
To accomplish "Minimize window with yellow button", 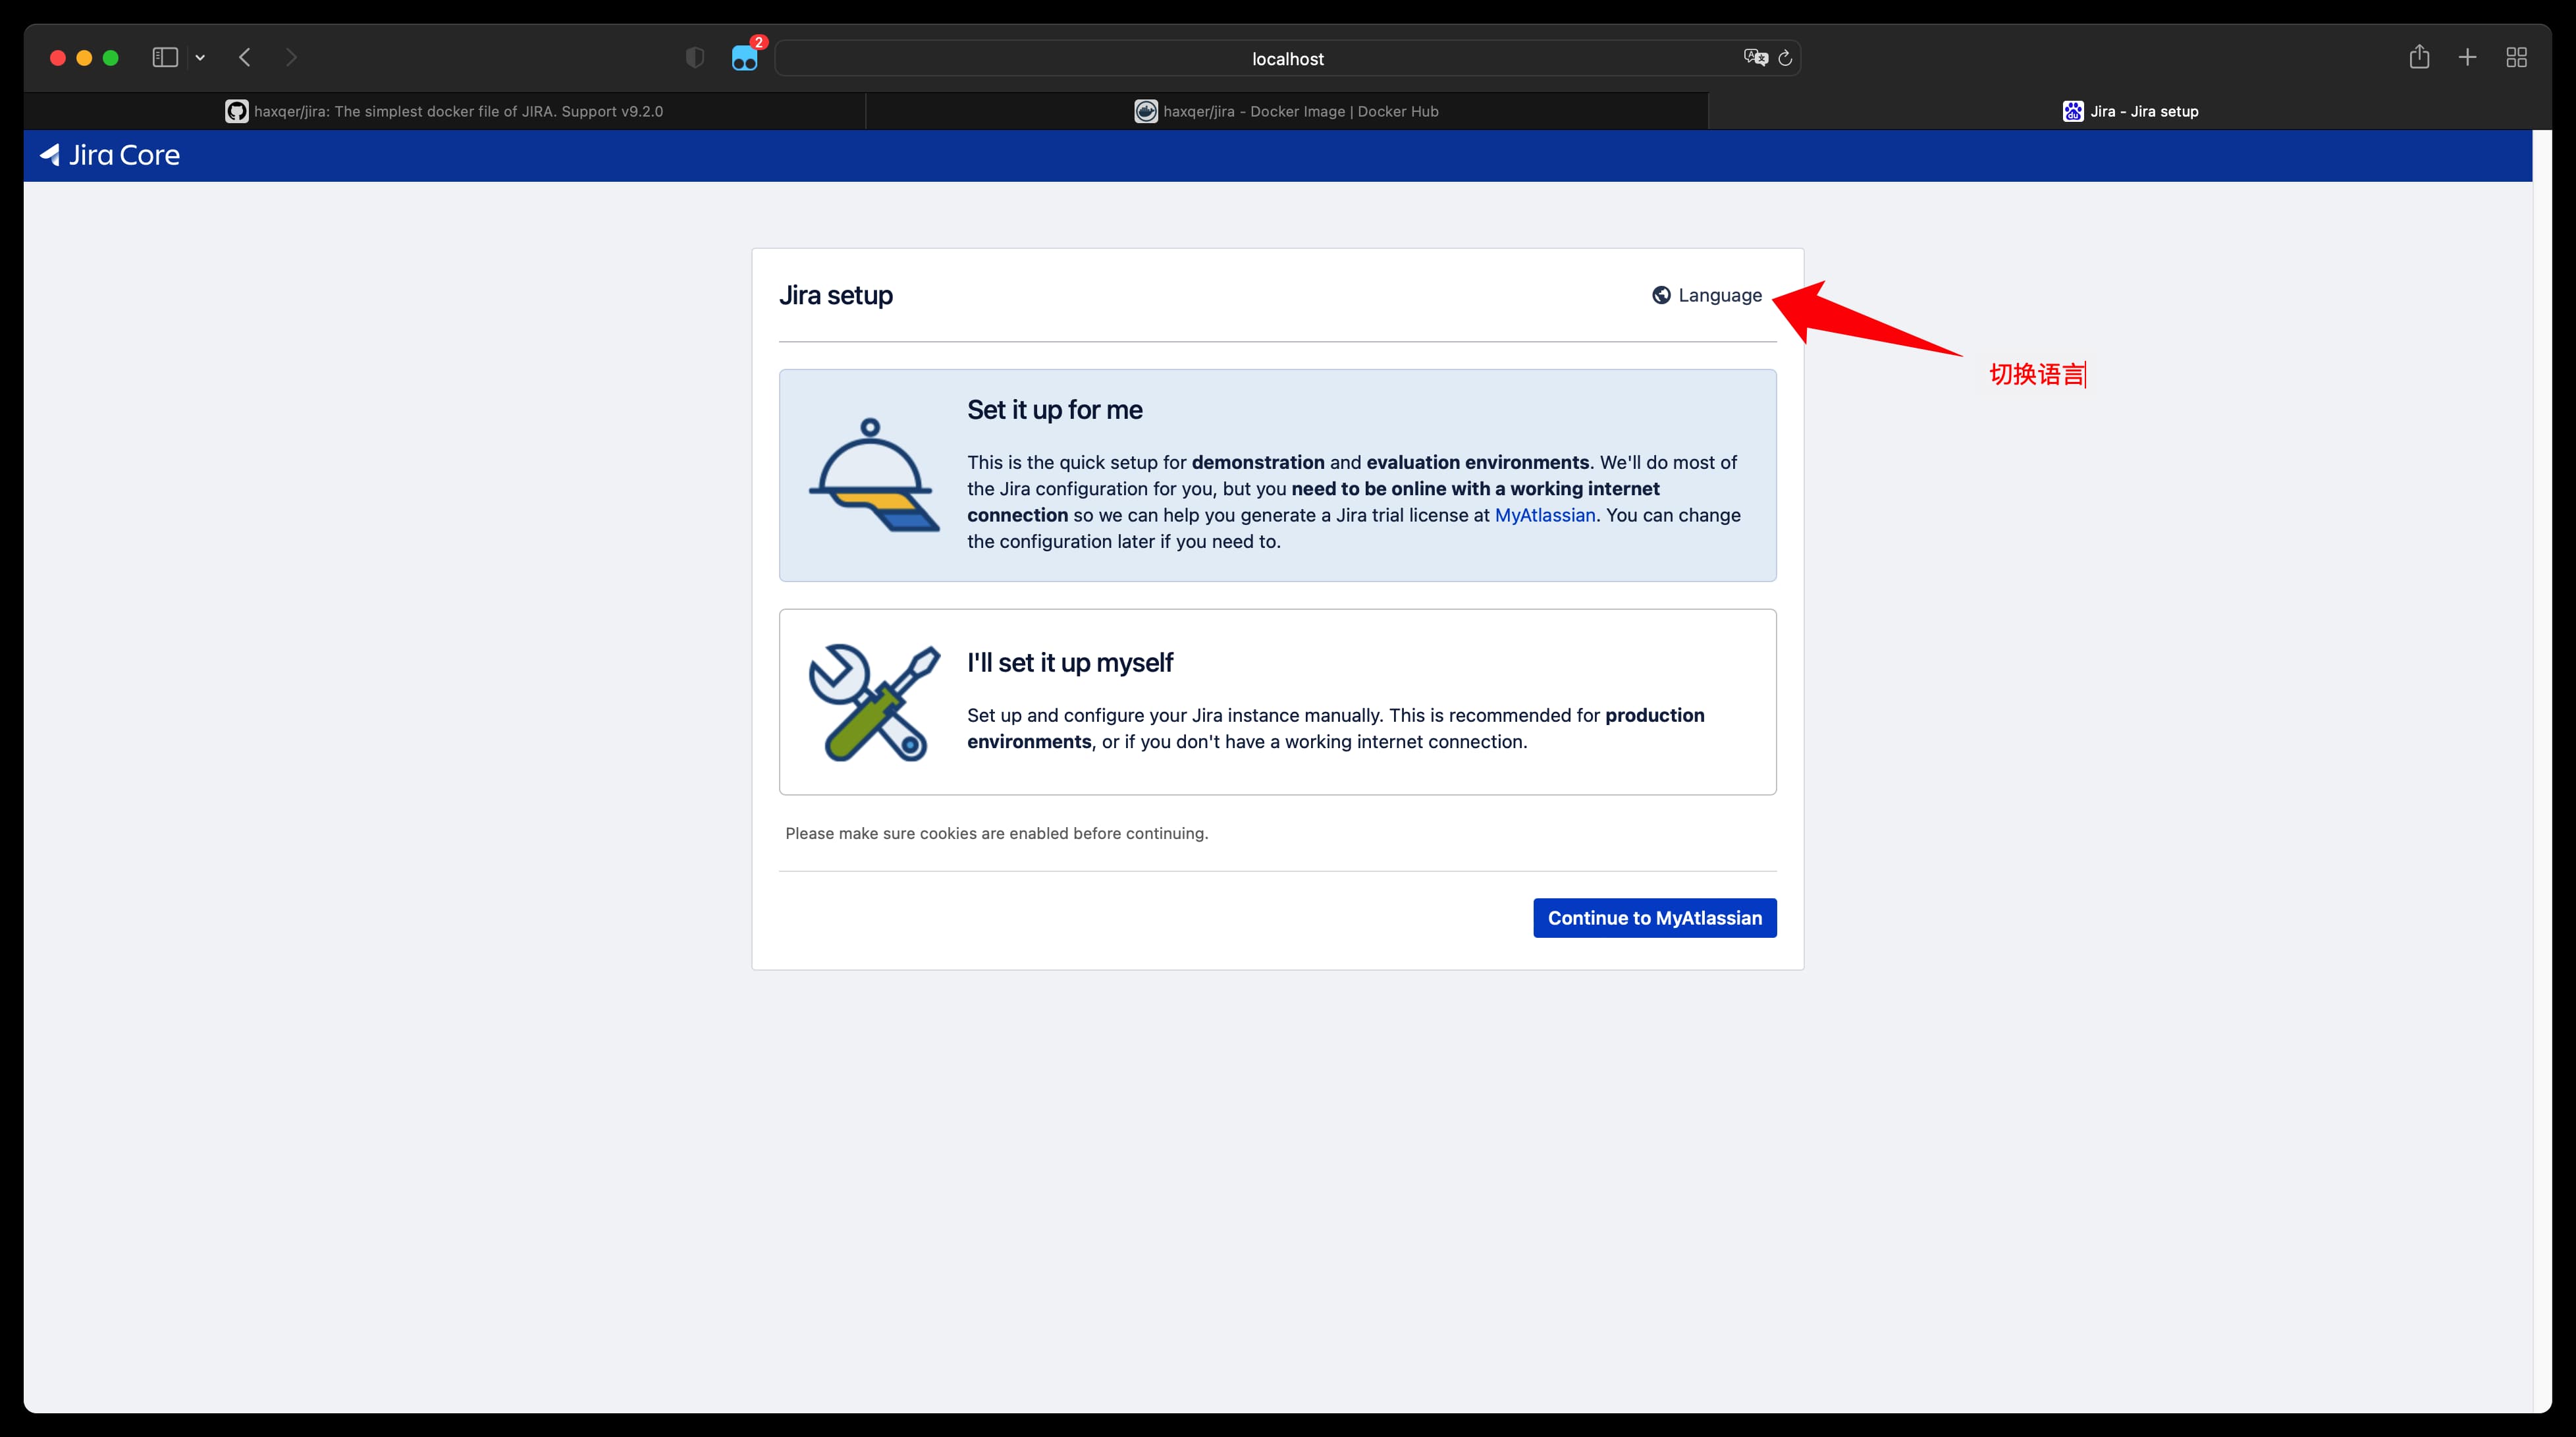I will pos(84,58).
